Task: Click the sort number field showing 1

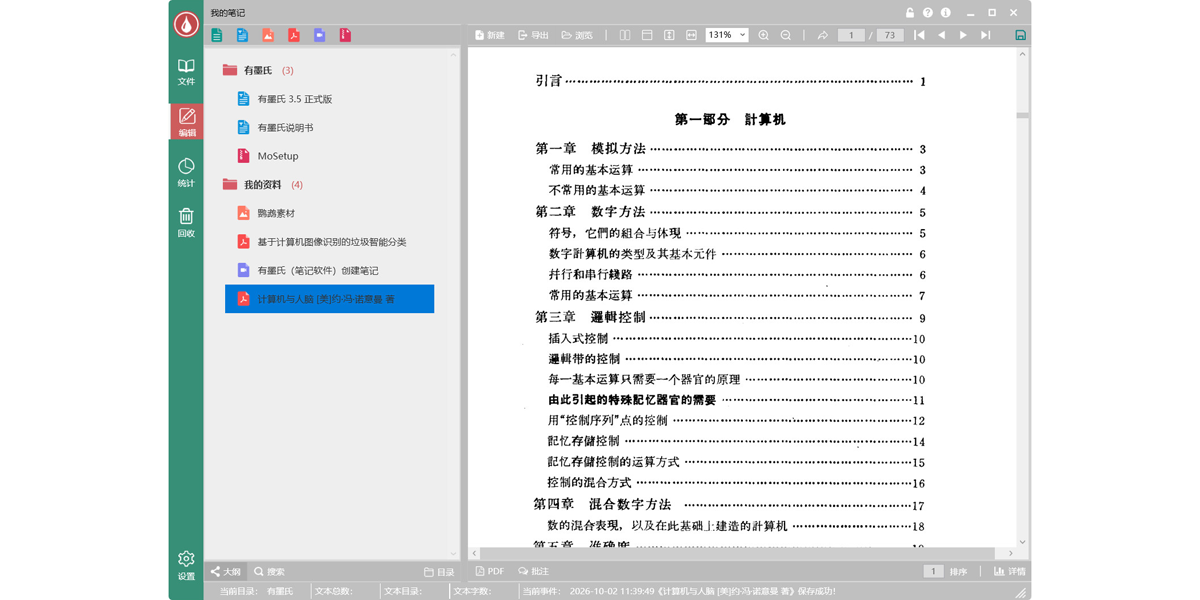Action: click(x=933, y=572)
